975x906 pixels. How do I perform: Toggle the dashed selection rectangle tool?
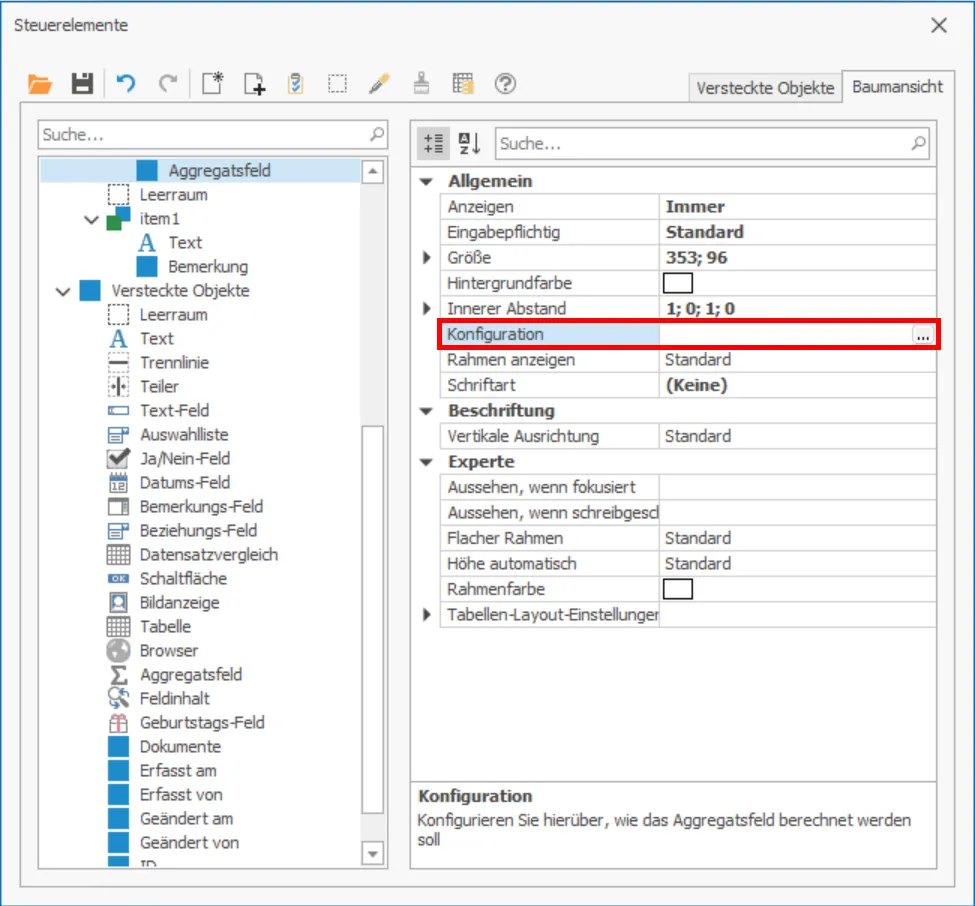click(x=338, y=83)
